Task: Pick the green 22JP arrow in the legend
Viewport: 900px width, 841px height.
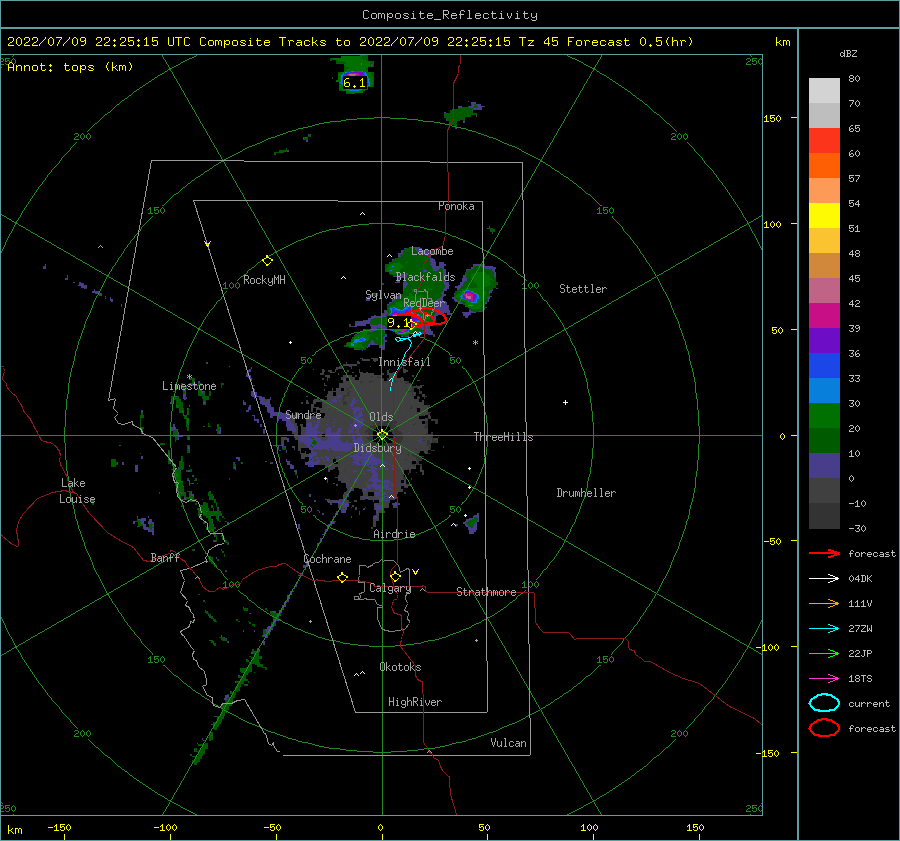Action: (824, 653)
